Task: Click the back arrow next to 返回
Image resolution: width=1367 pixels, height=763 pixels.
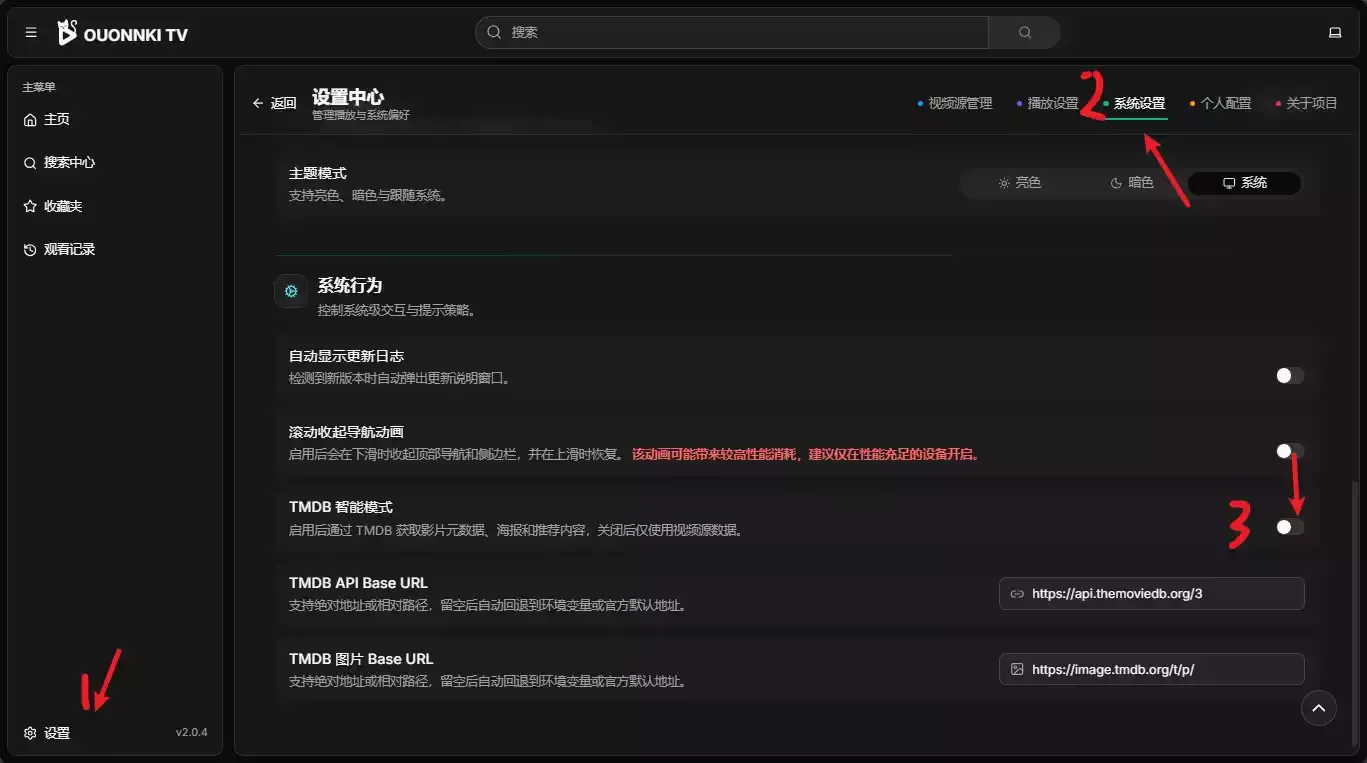Action: point(258,103)
